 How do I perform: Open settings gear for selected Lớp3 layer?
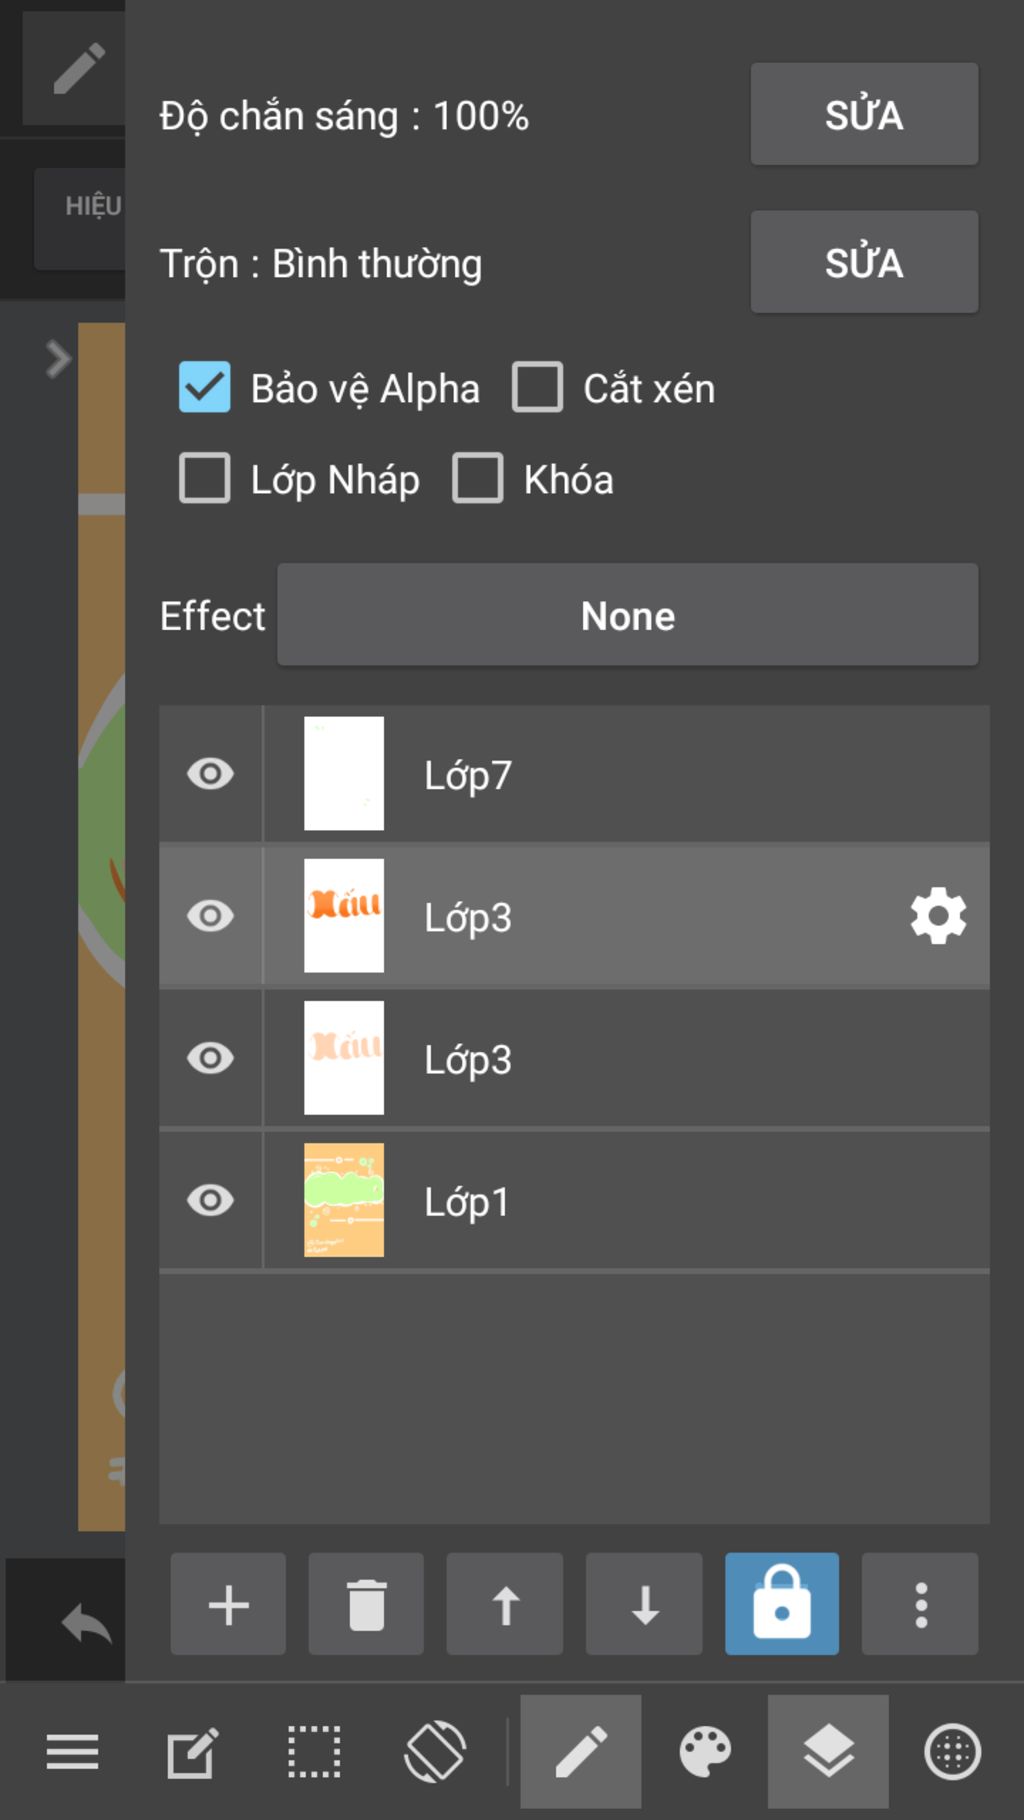tap(938, 916)
